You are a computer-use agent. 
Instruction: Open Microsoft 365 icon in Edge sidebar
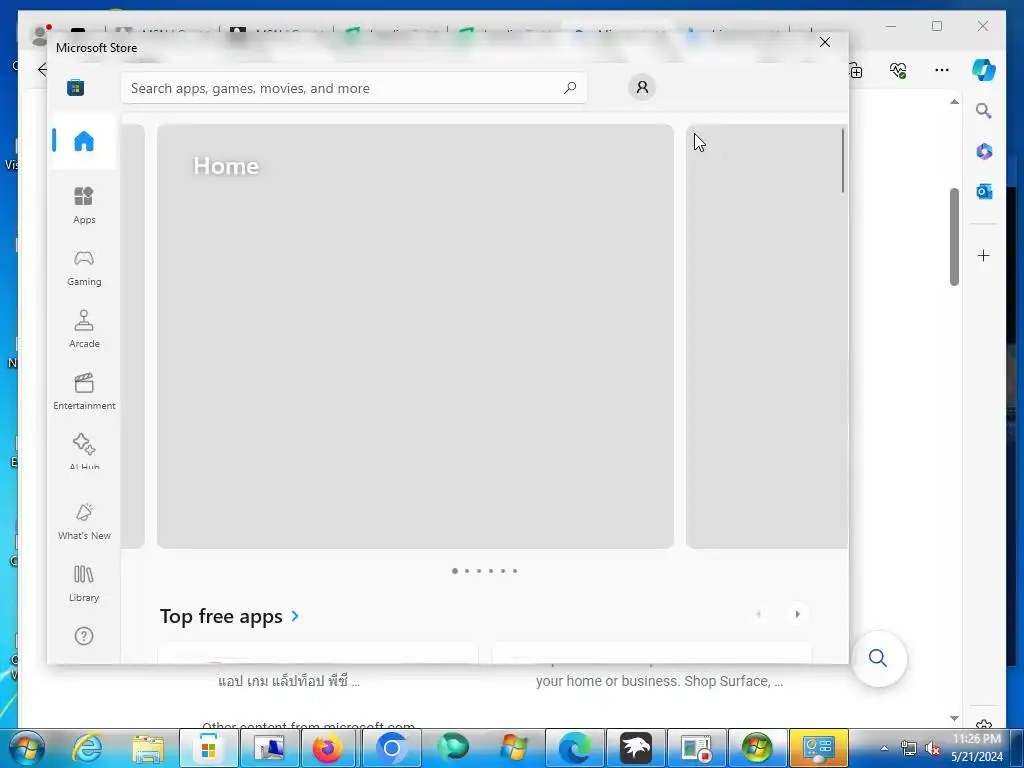984,152
